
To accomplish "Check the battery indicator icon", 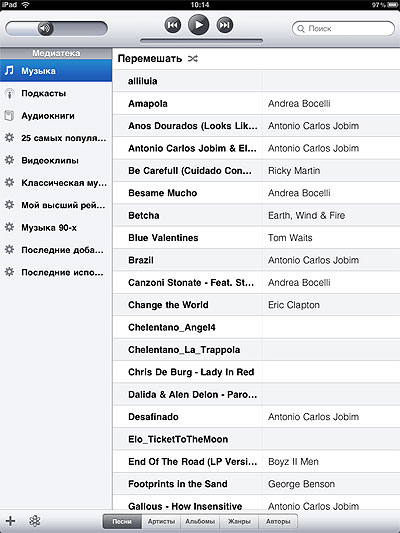I will tap(393, 5).
